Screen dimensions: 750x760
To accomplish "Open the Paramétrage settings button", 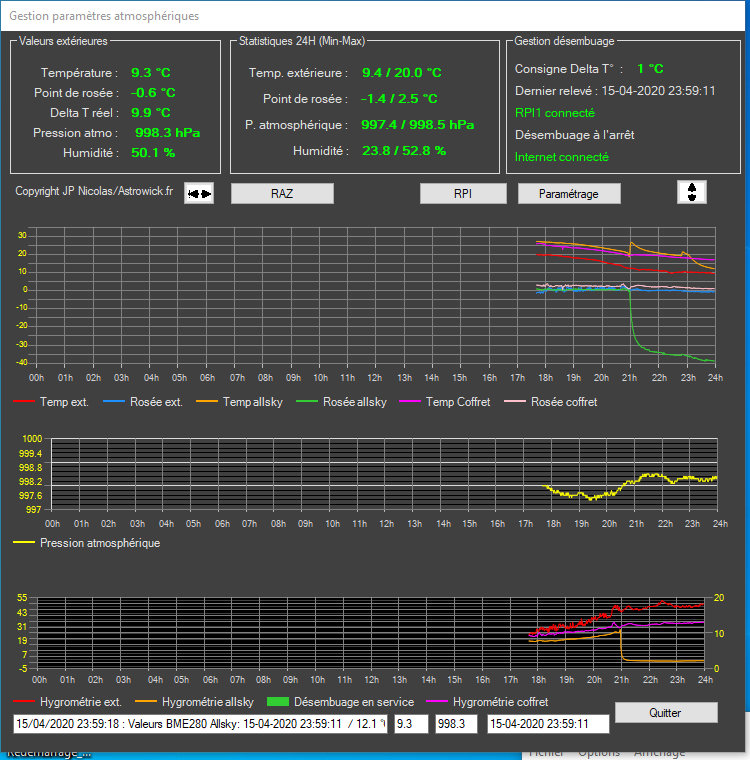I will tap(569, 193).
